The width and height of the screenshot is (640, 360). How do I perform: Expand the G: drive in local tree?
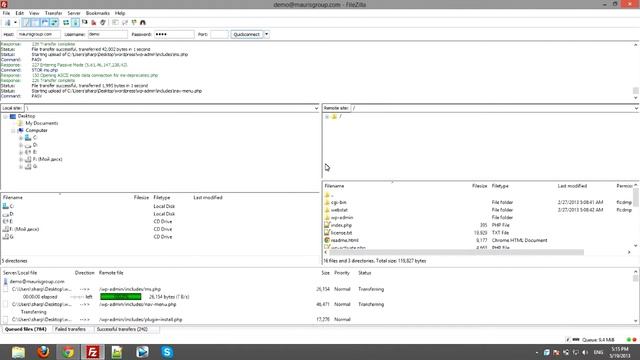[x=21, y=167]
